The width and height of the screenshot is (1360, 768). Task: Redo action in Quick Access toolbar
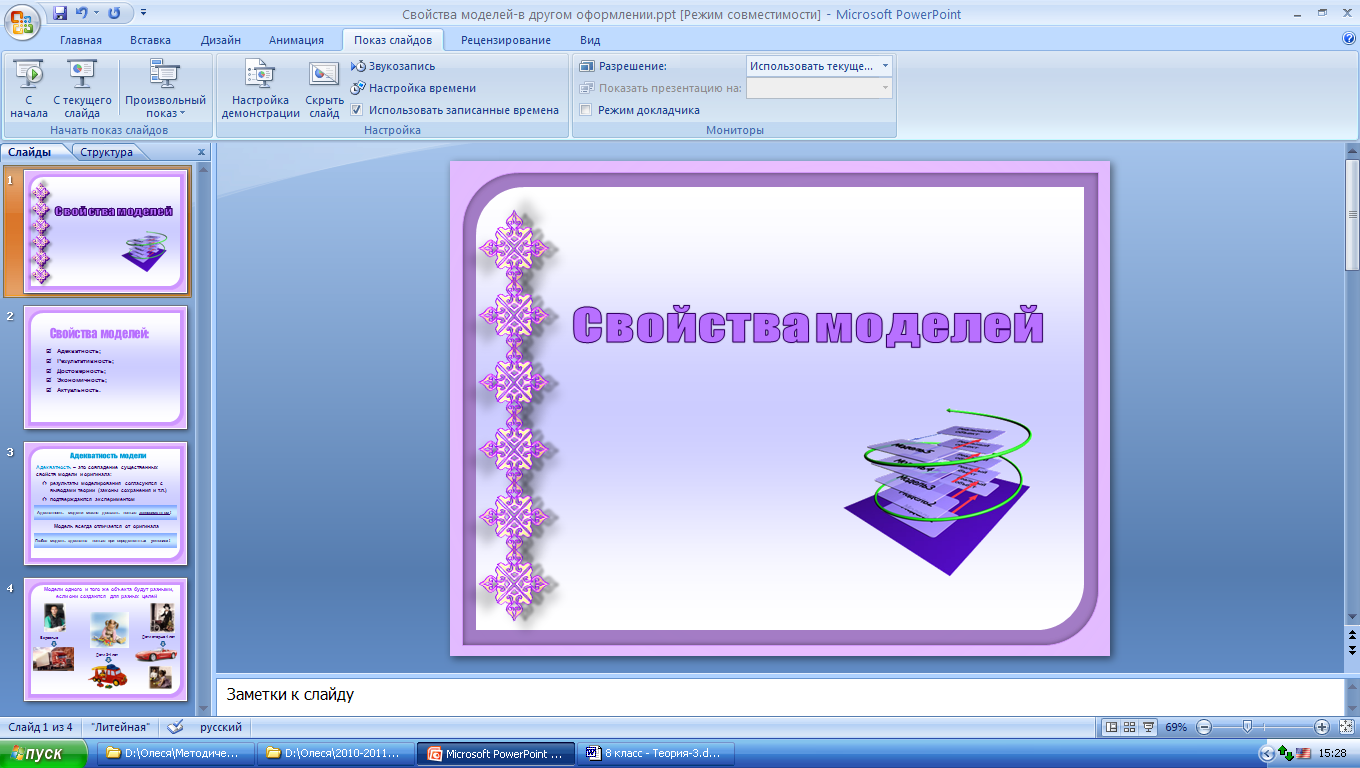[113, 14]
